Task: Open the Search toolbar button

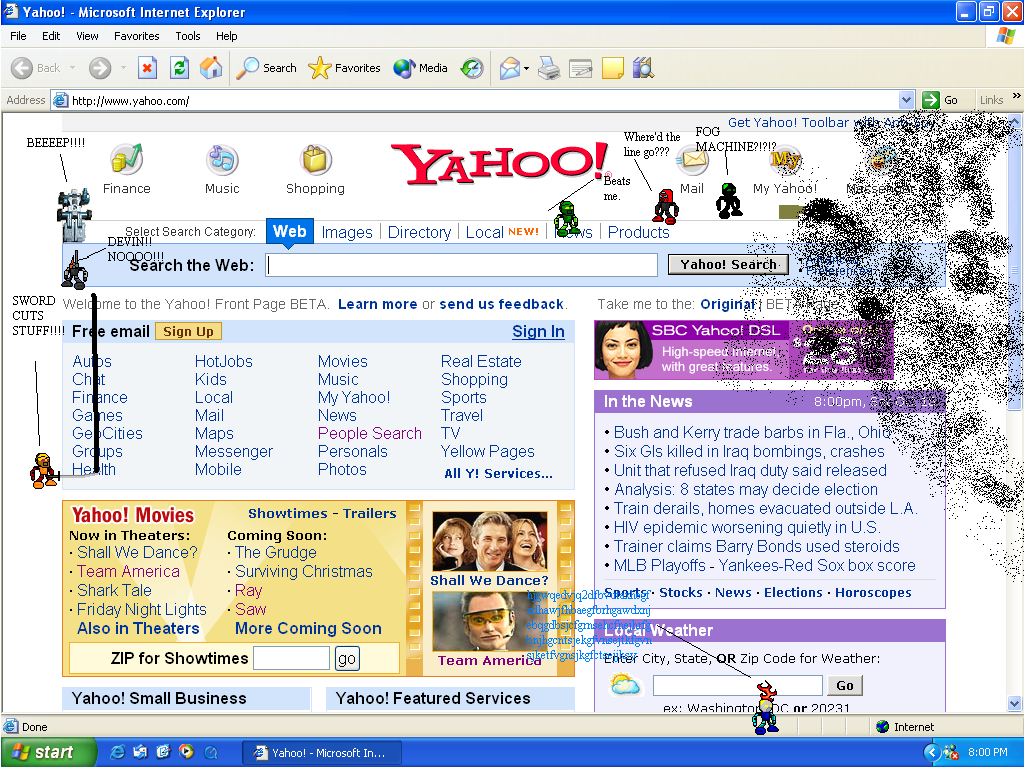Action: [266, 68]
